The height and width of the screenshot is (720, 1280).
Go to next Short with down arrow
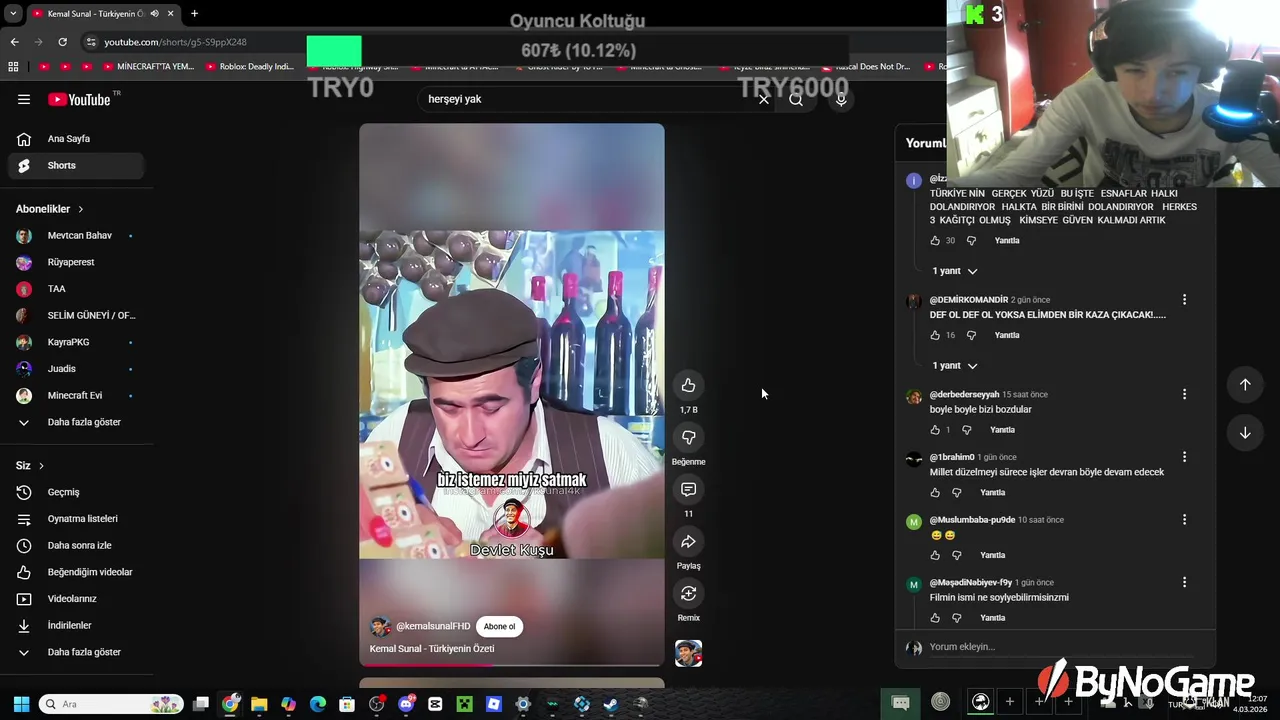click(1245, 433)
